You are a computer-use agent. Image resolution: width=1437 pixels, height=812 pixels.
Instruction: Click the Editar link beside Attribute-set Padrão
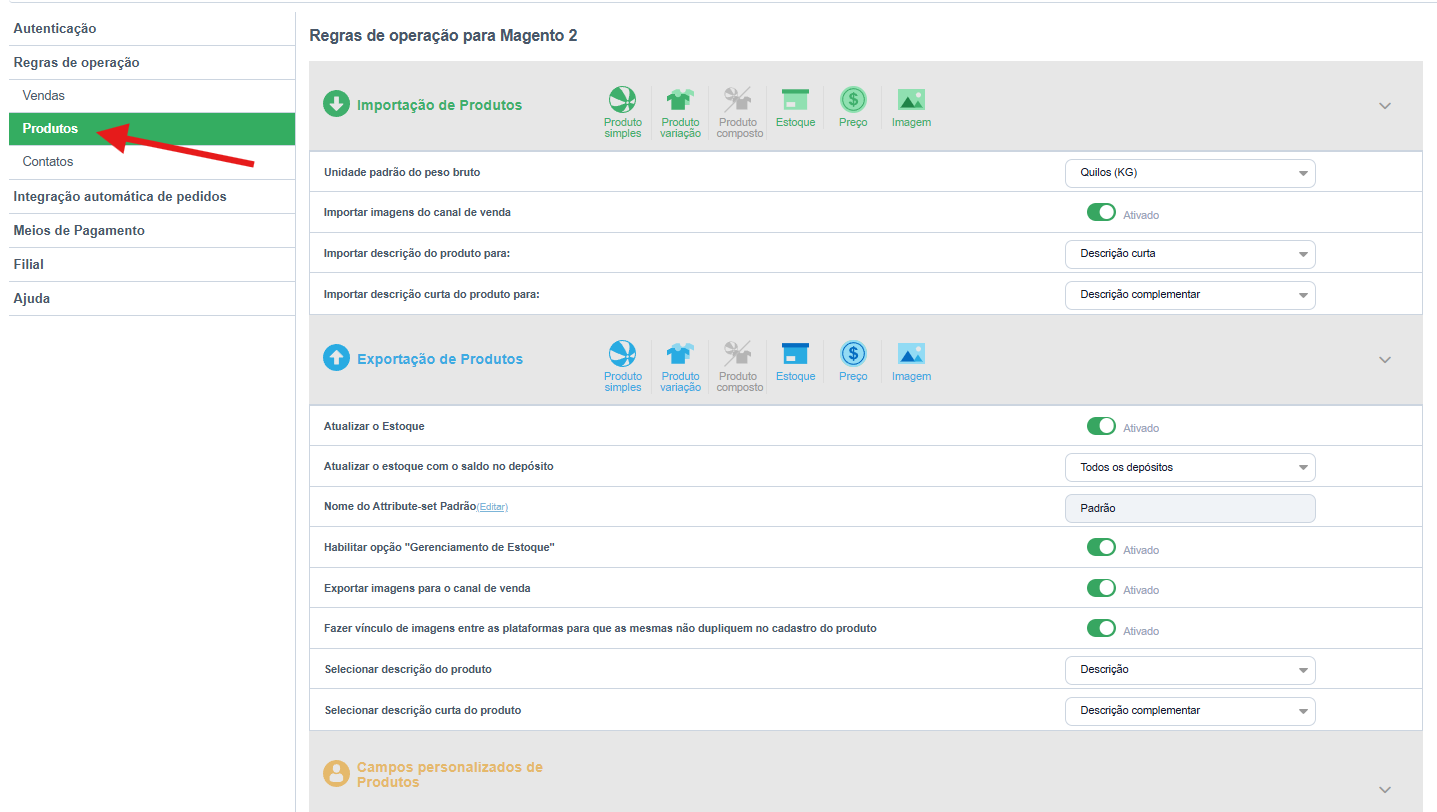(492, 508)
